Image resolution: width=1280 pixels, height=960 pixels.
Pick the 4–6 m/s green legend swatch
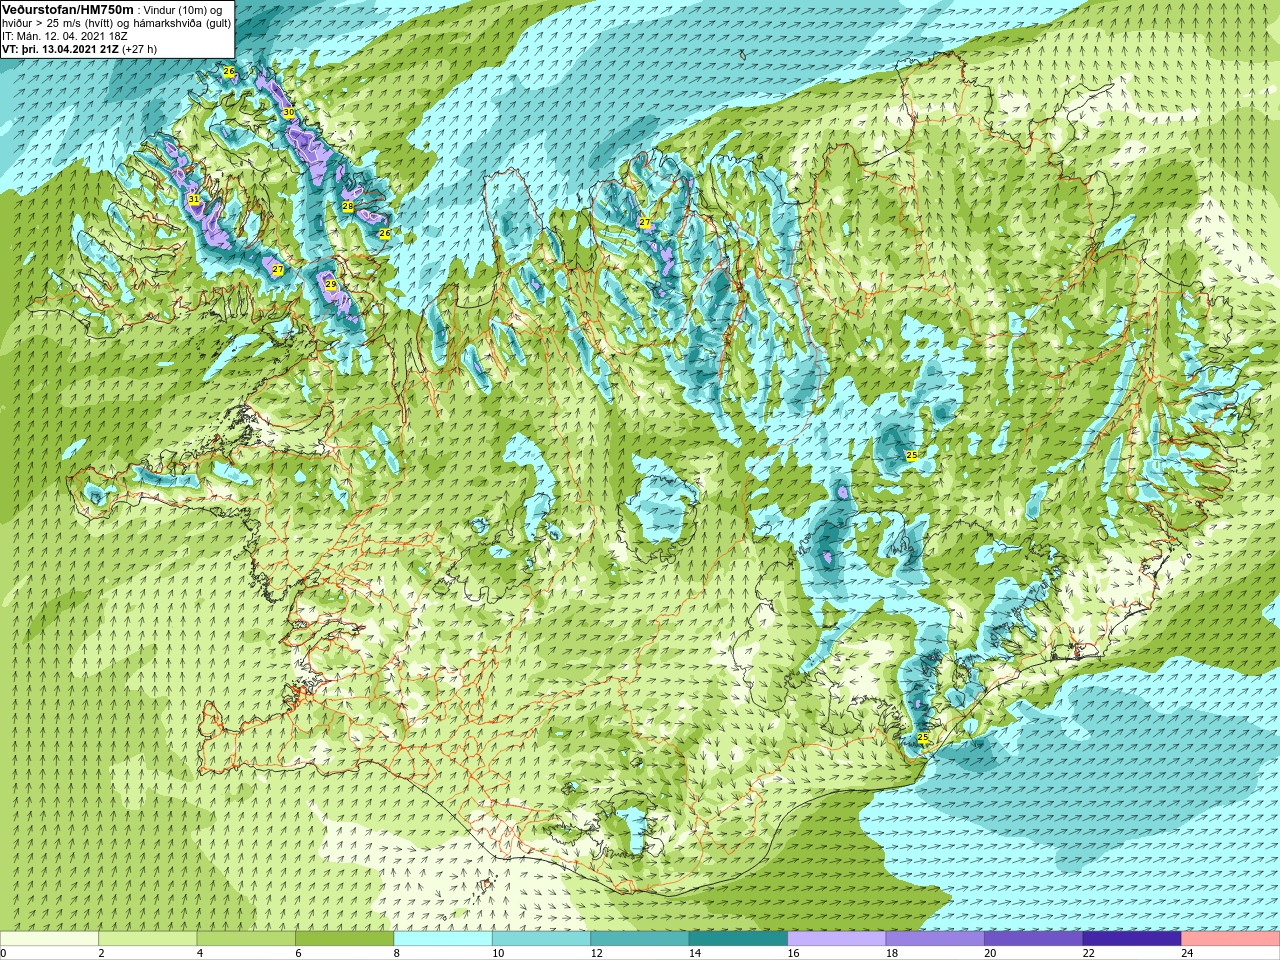246,939
